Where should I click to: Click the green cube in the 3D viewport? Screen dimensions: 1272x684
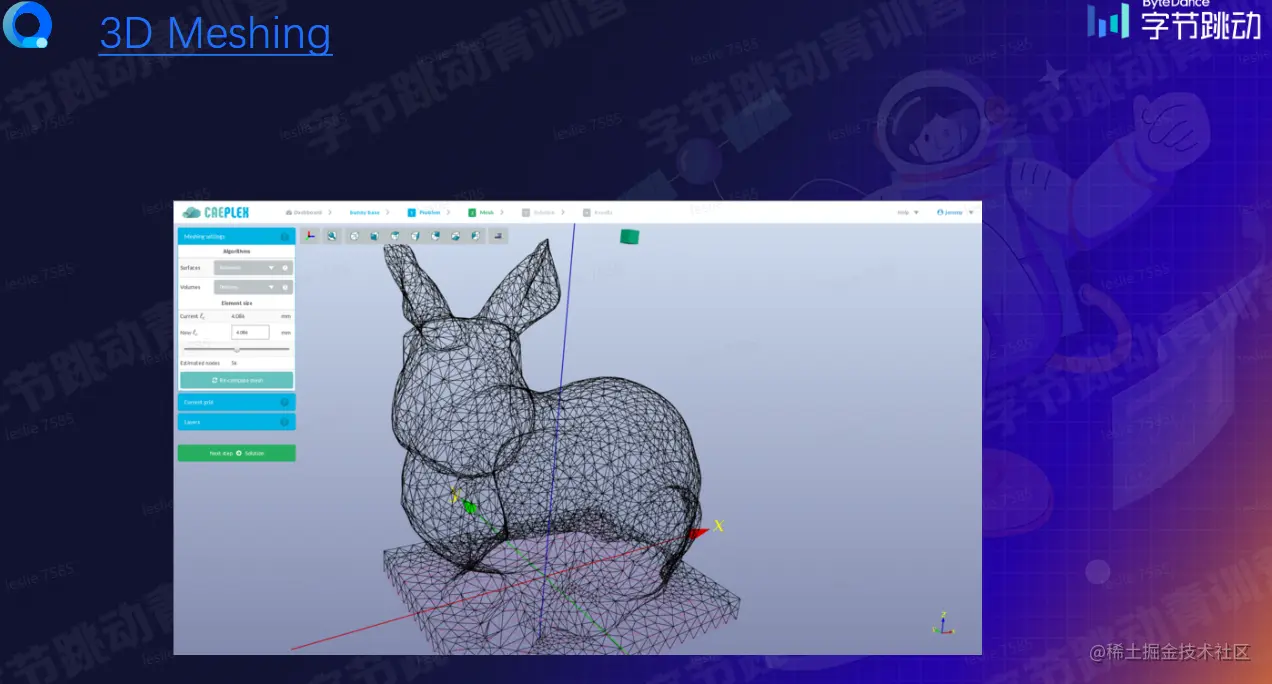click(629, 237)
